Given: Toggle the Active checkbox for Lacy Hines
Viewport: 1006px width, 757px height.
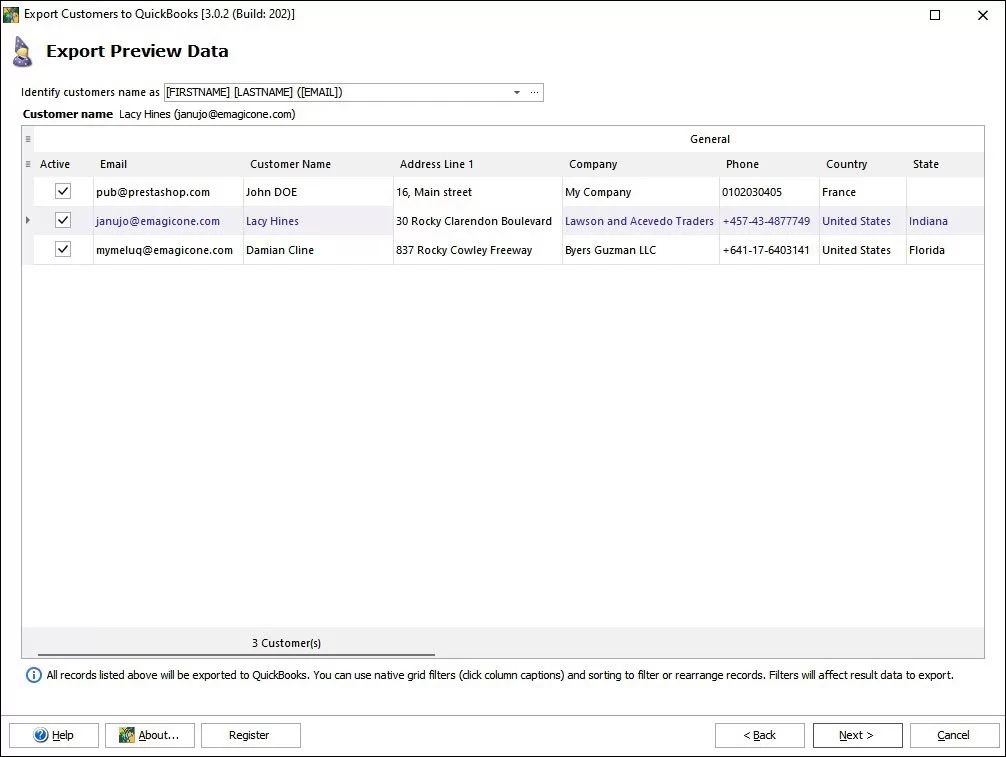Looking at the screenshot, I should tap(62, 220).
